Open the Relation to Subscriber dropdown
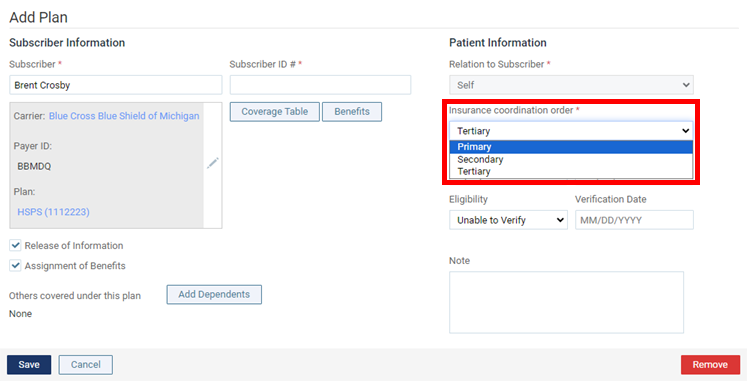The width and height of the screenshot is (747, 381). click(x=571, y=85)
